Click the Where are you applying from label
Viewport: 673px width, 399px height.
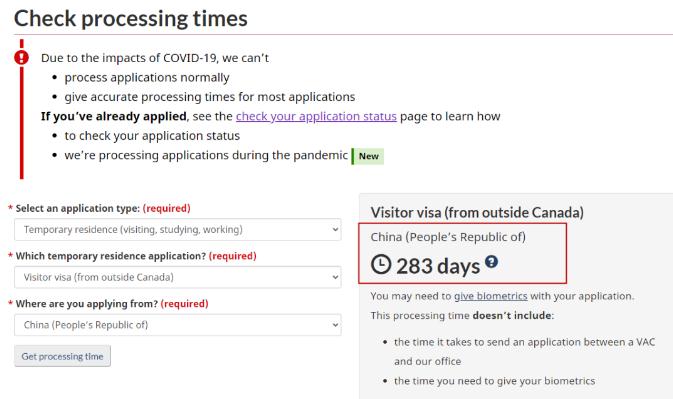point(87,304)
